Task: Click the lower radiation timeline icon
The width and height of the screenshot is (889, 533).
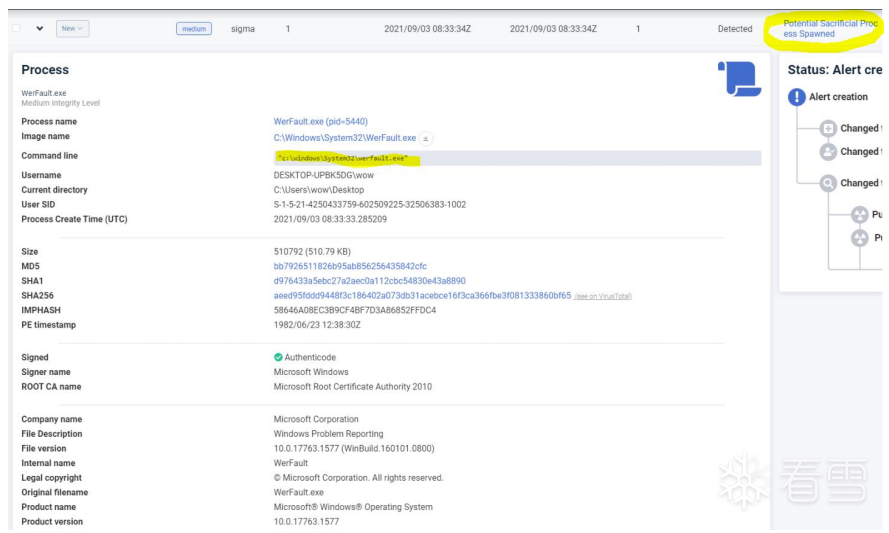Action: [x=860, y=238]
